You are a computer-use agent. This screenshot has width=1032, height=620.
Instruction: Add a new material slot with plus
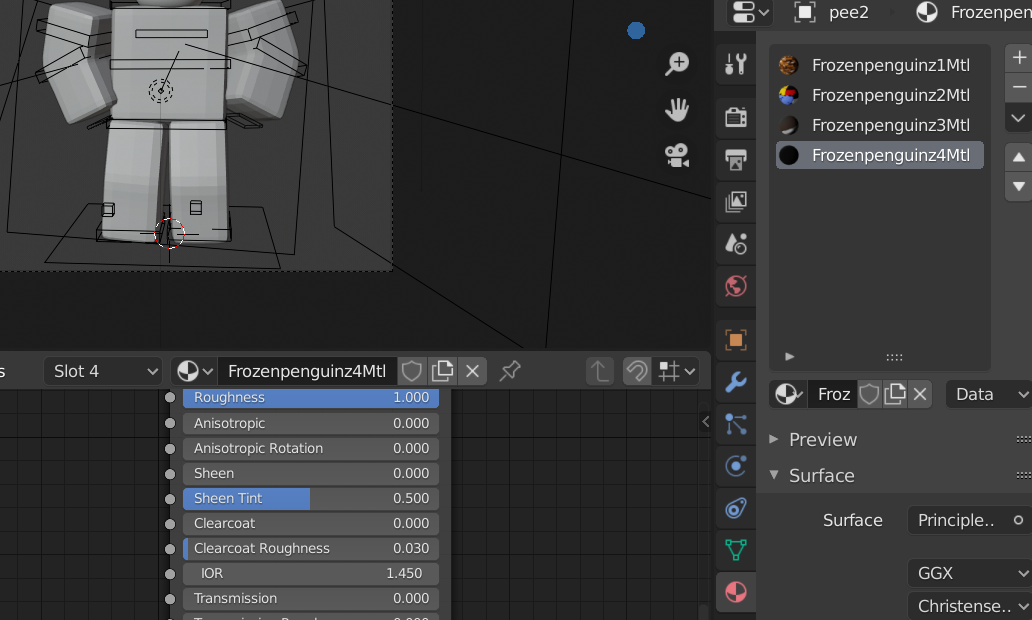[1019, 58]
